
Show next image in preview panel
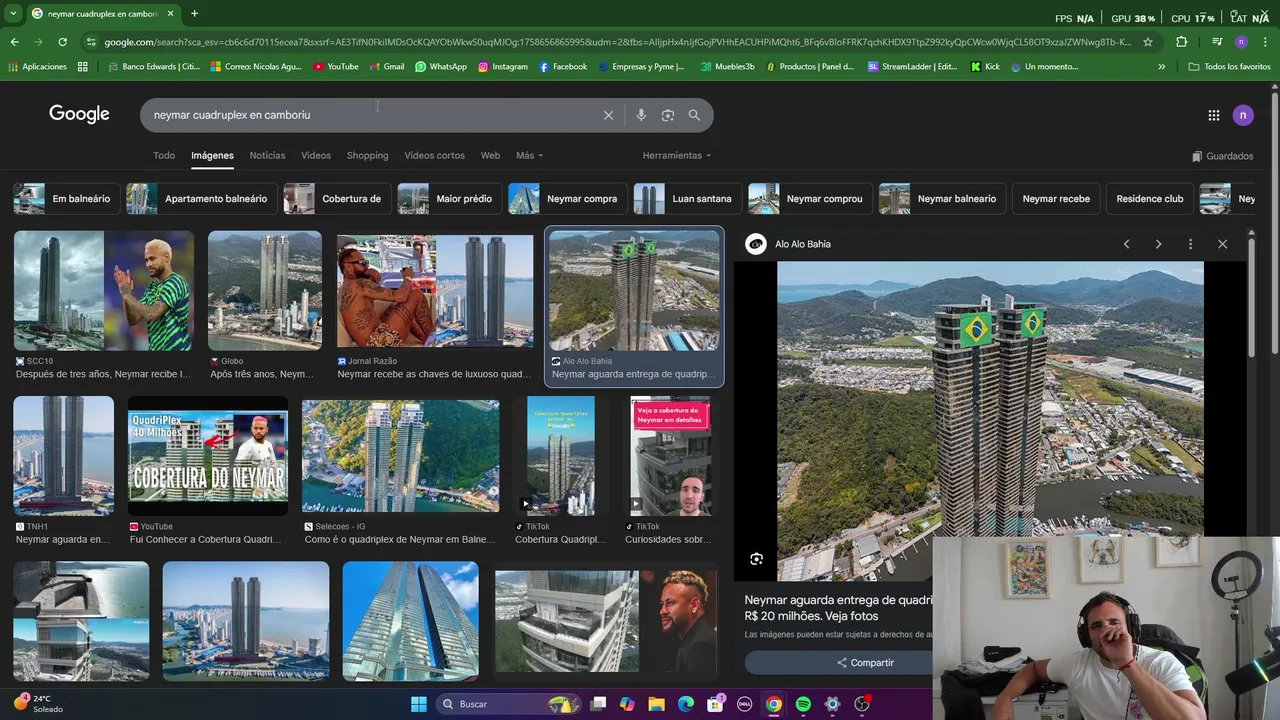click(x=1158, y=244)
